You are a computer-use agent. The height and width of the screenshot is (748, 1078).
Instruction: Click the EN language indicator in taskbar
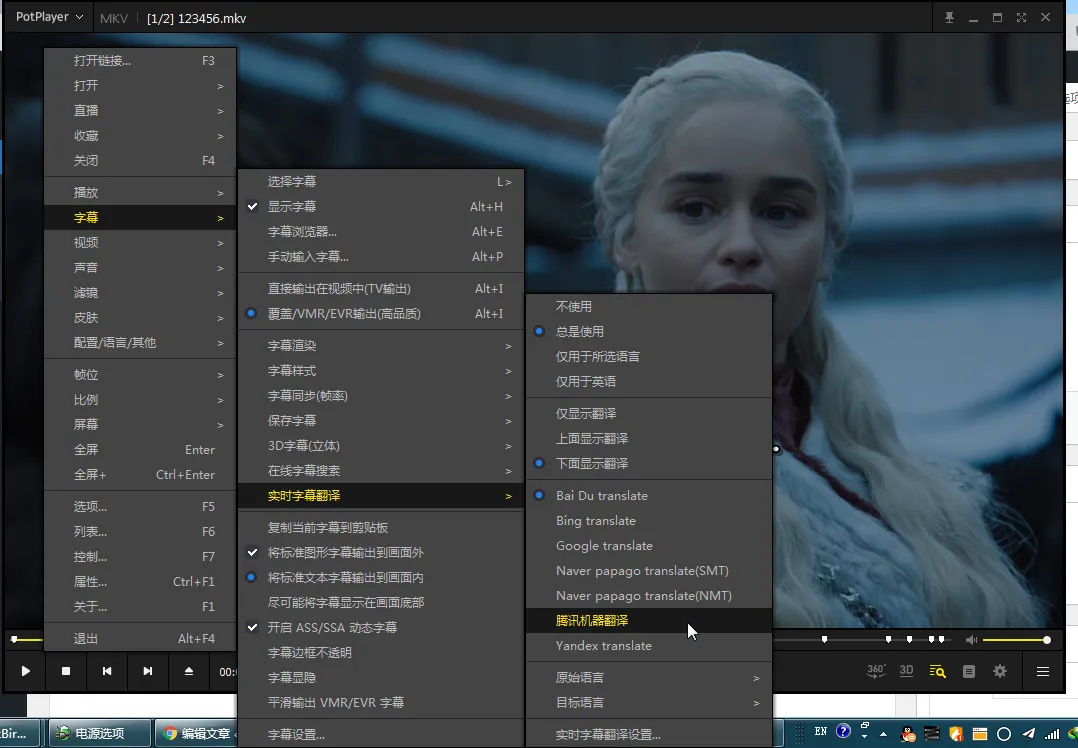pyautogui.click(x=821, y=732)
